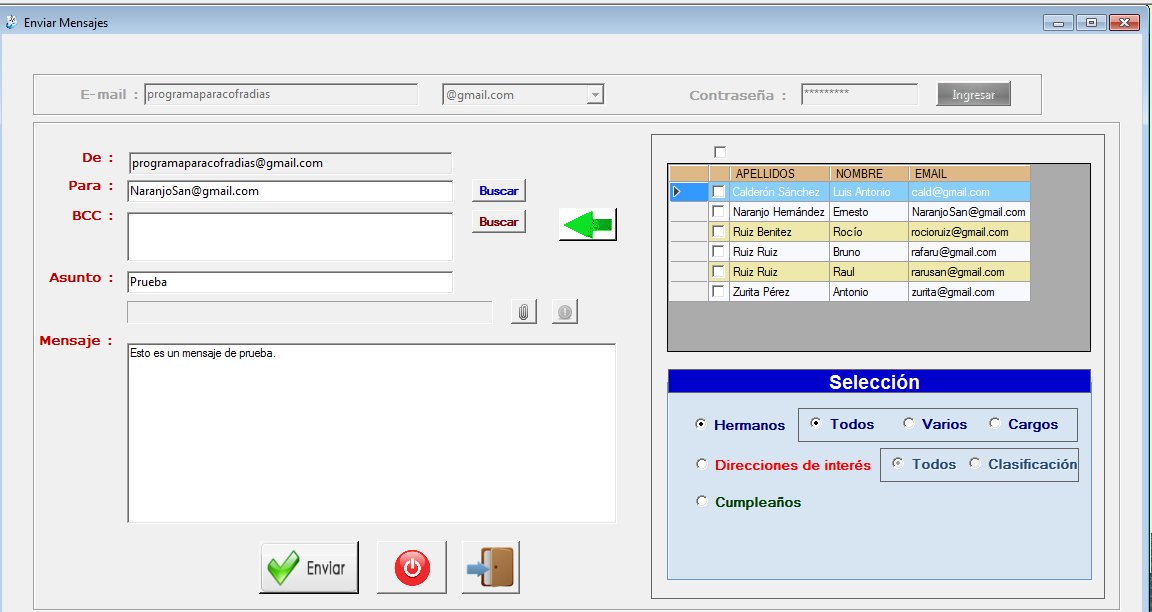Select the Cargos radio button
This screenshot has height=612, width=1152.
tap(995, 424)
